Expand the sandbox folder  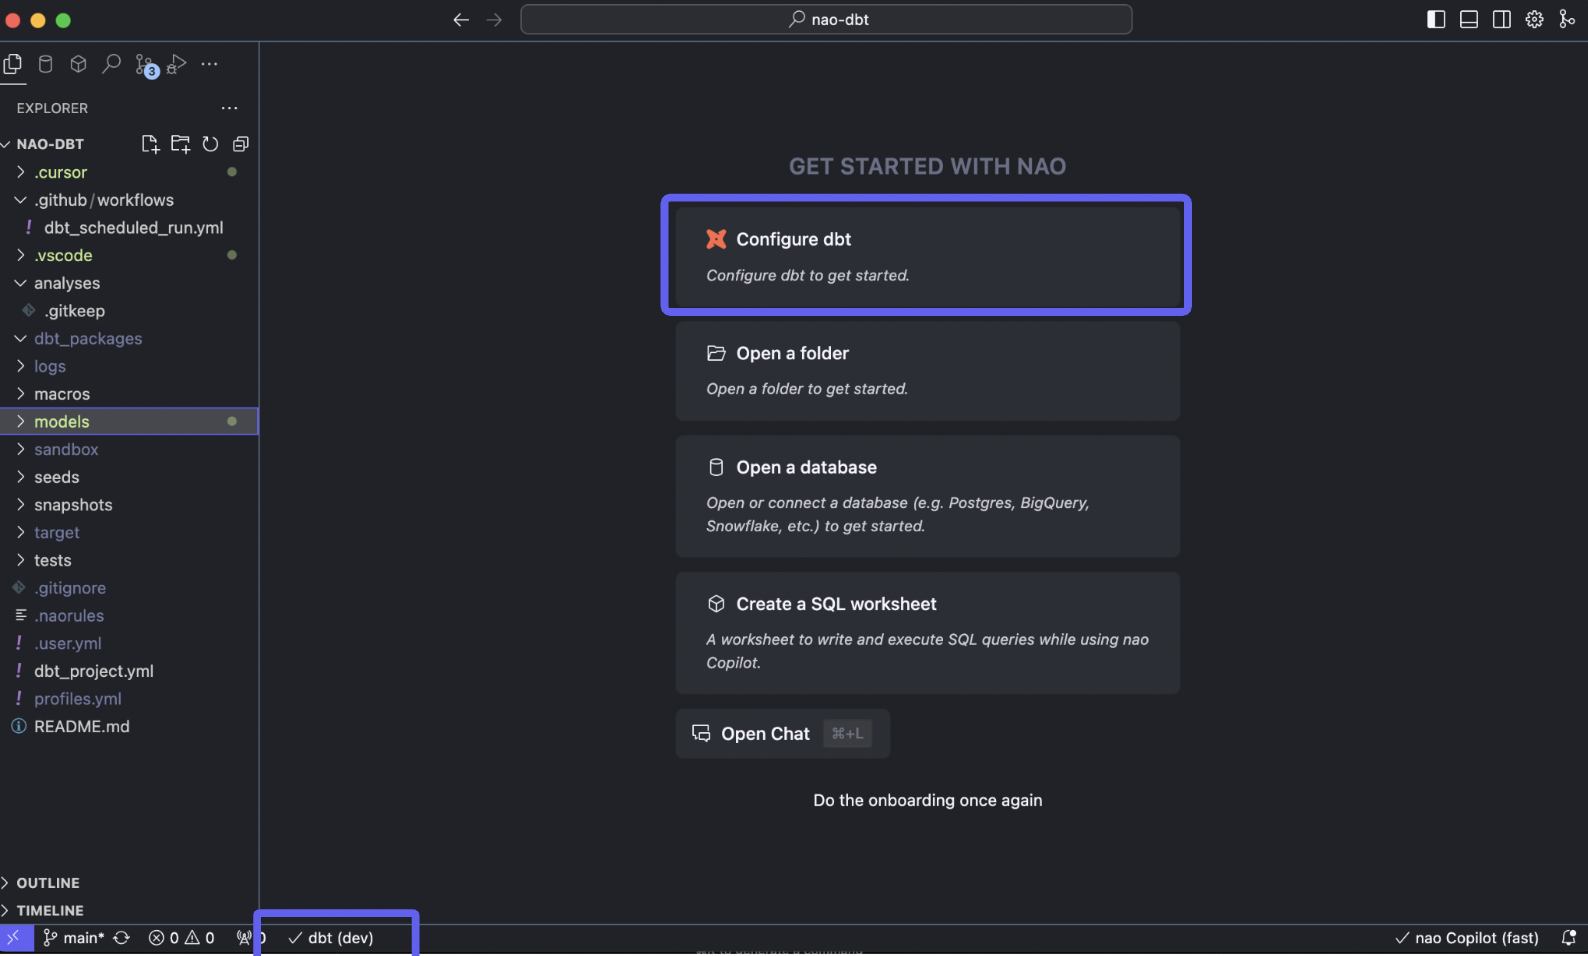tap(129, 450)
